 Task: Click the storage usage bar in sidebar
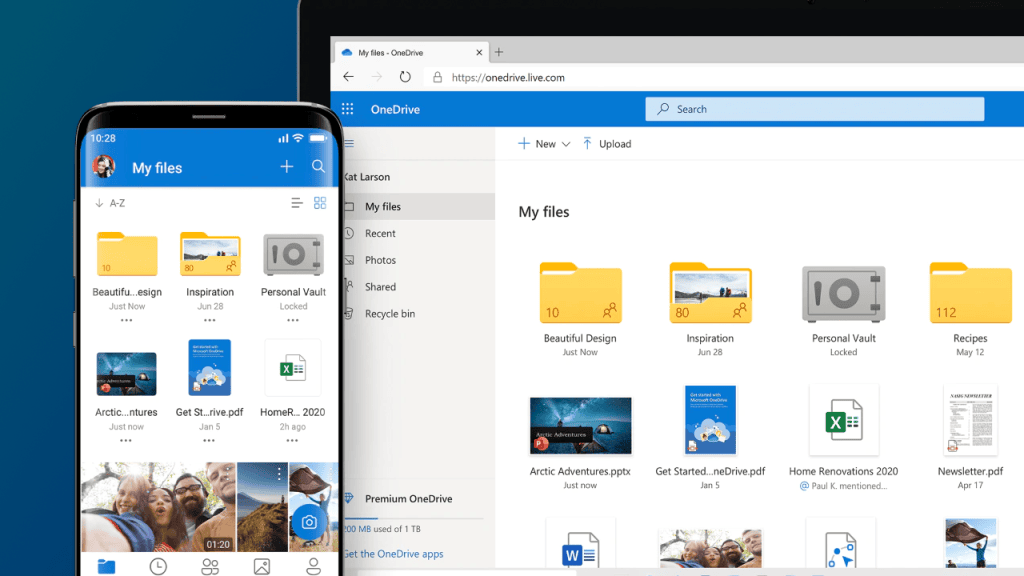pyautogui.click(x=414, y=518)
